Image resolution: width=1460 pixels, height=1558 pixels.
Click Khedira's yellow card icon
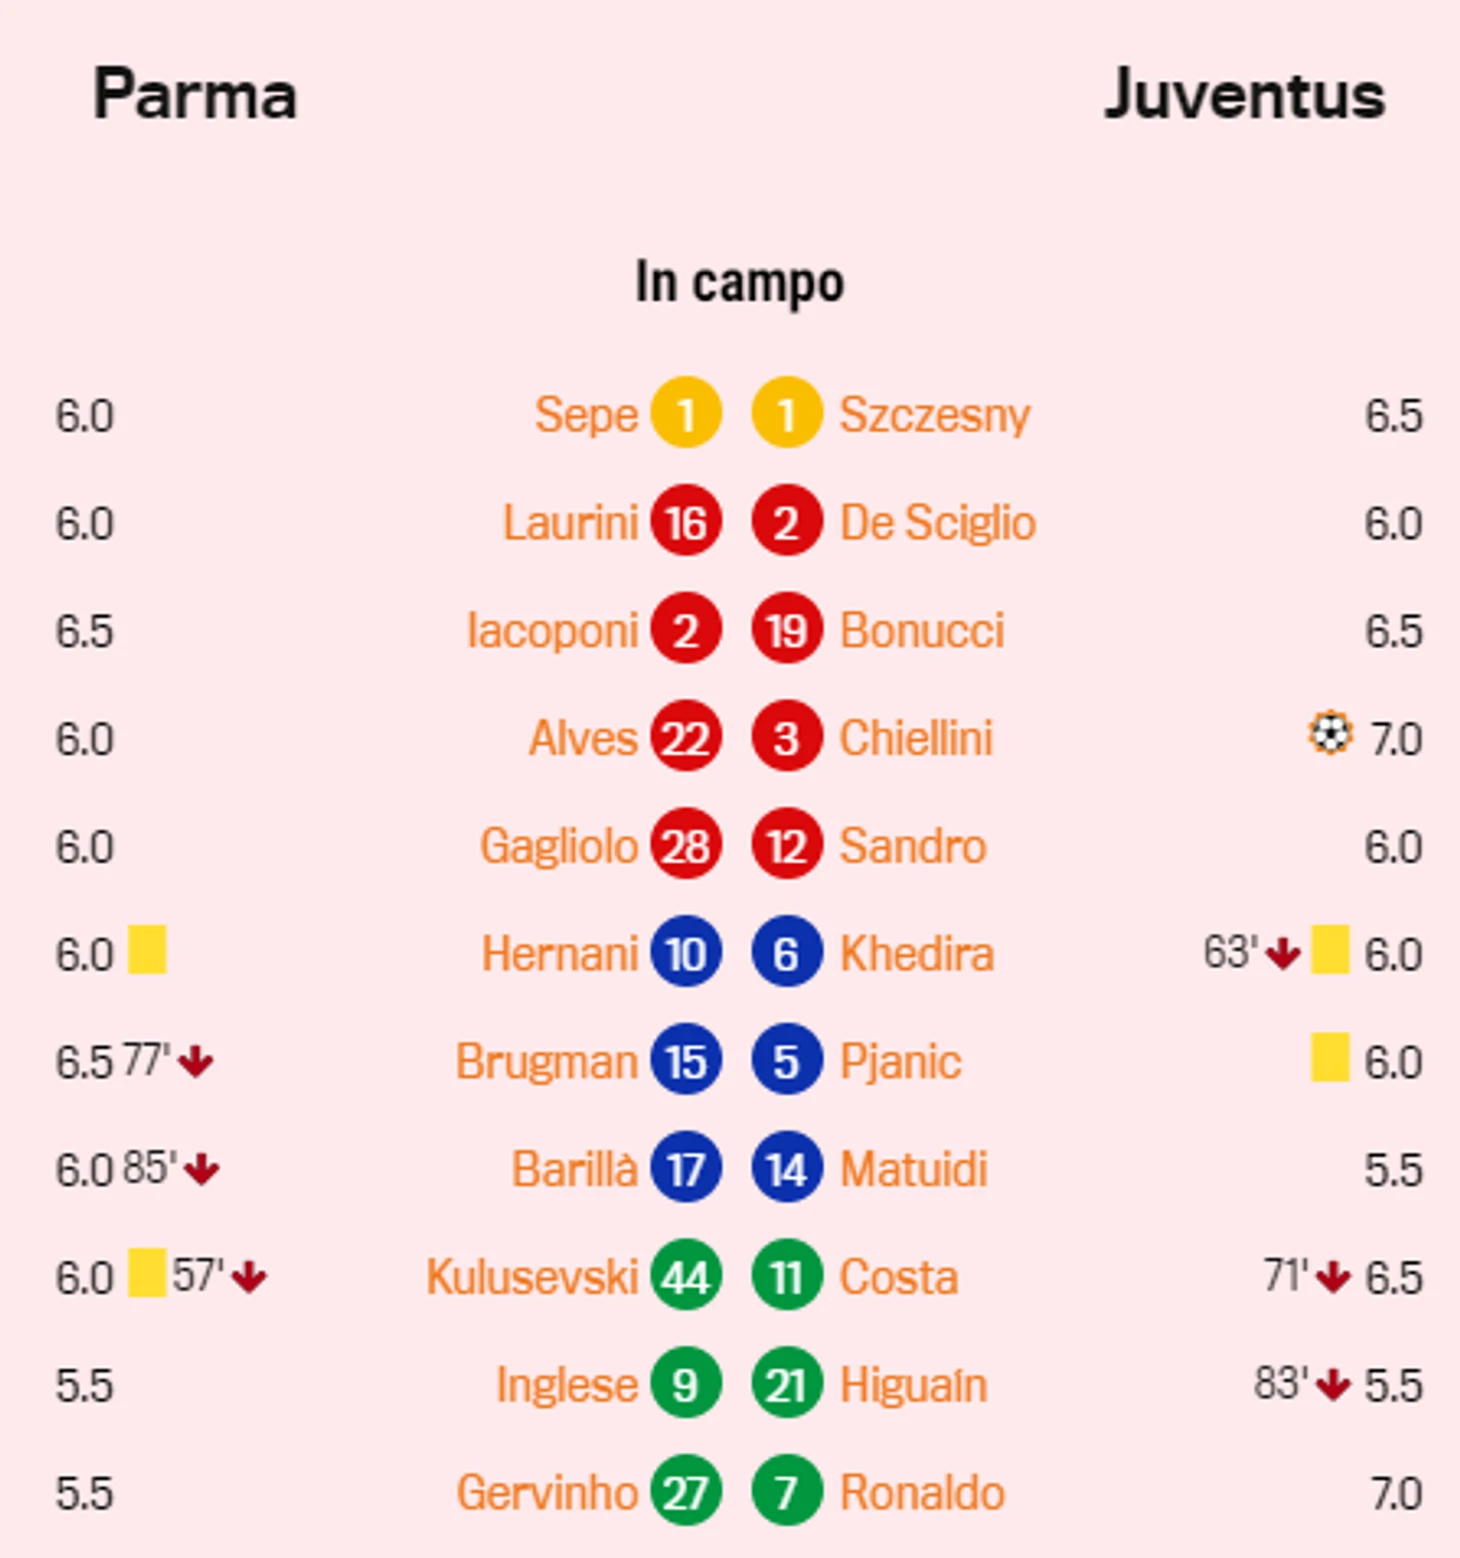coord(1330,949)
